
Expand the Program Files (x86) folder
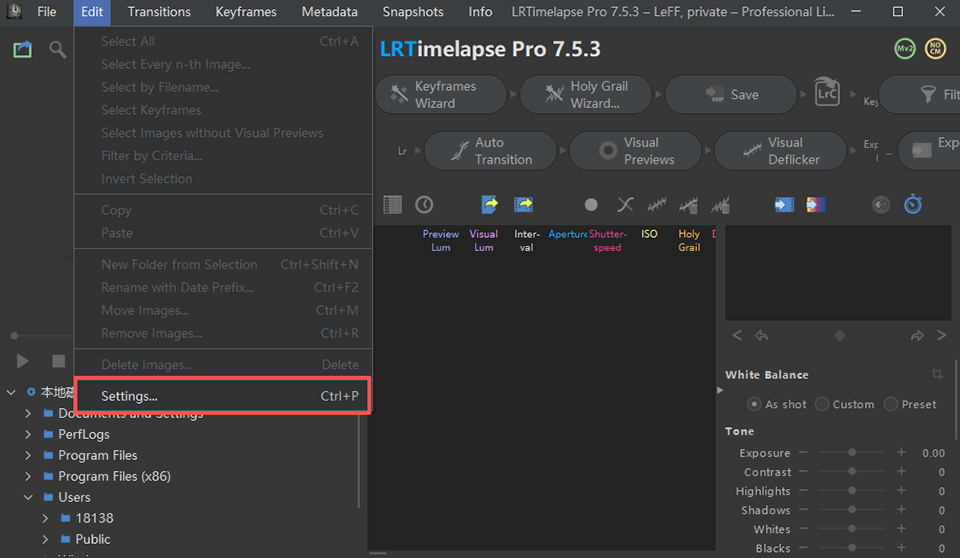coord(28,476)
